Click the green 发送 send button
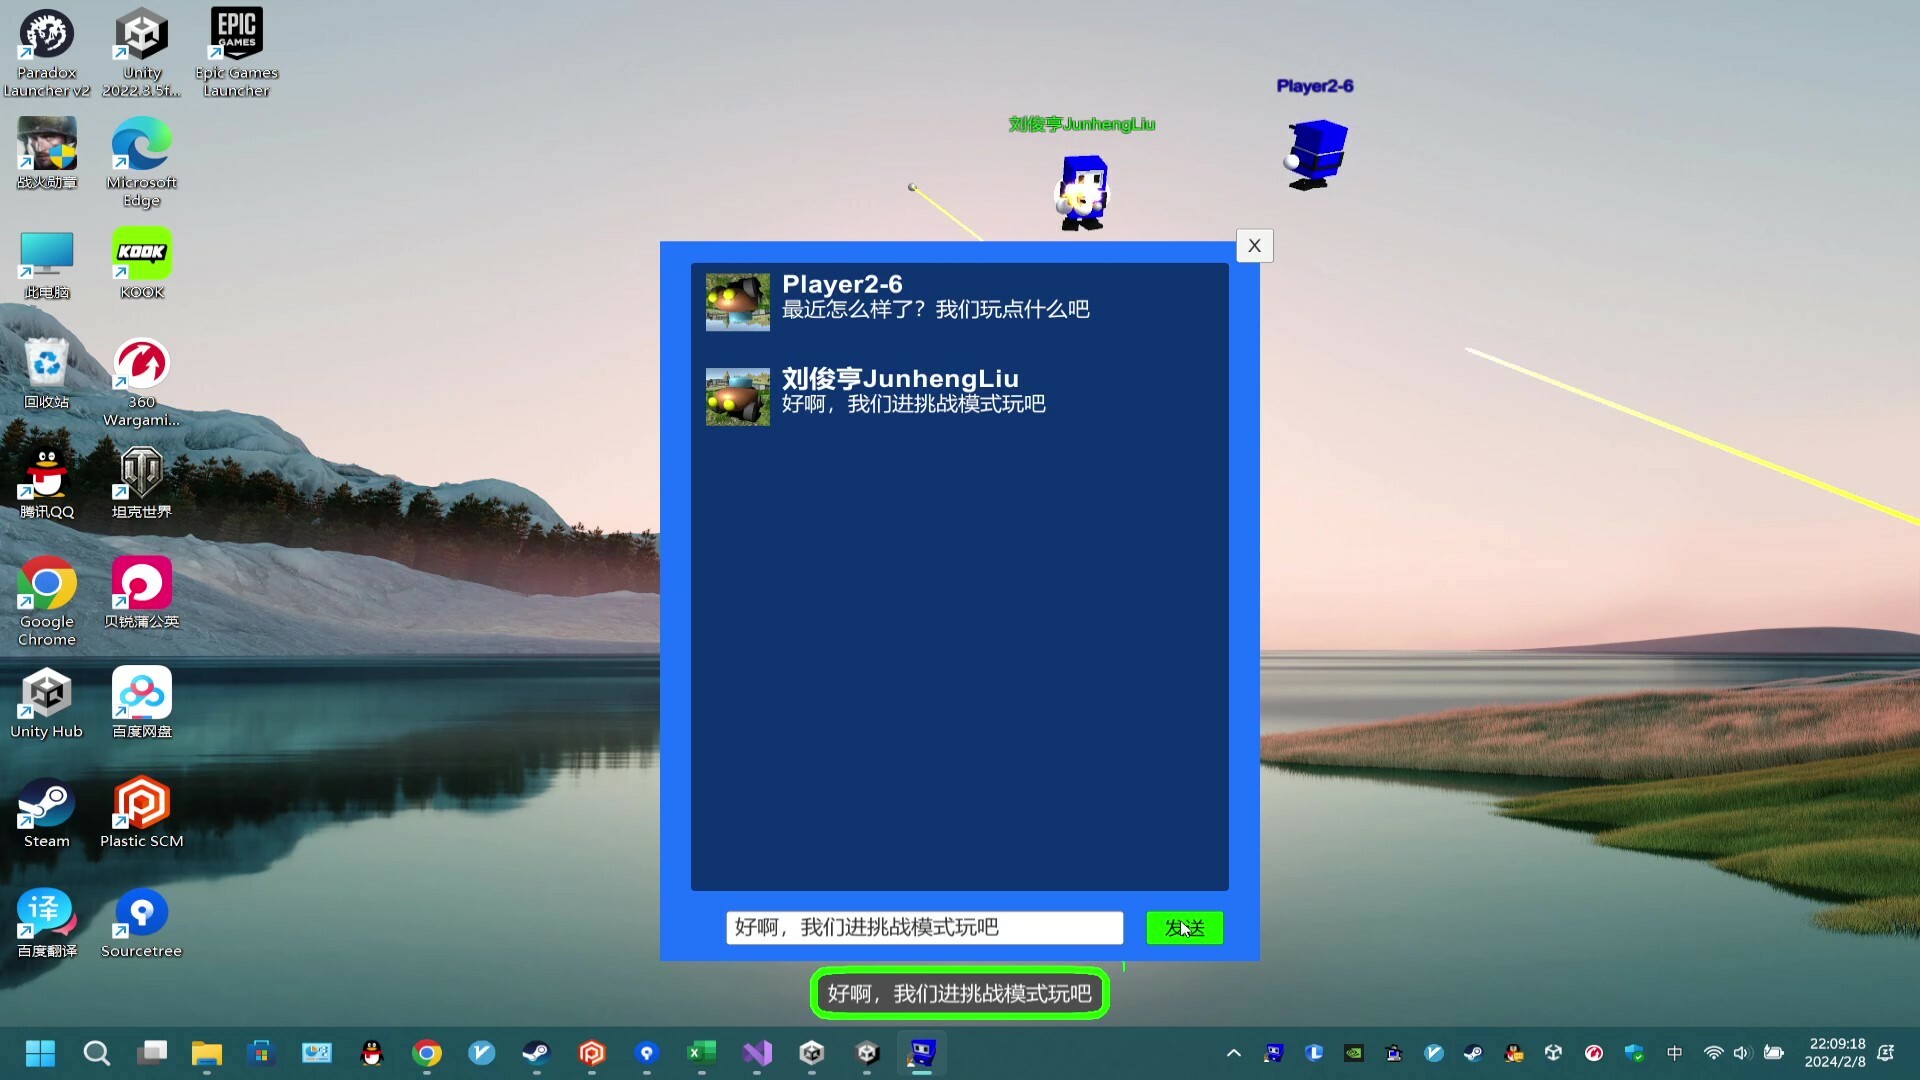1920x1080 pixels. 1184,927
